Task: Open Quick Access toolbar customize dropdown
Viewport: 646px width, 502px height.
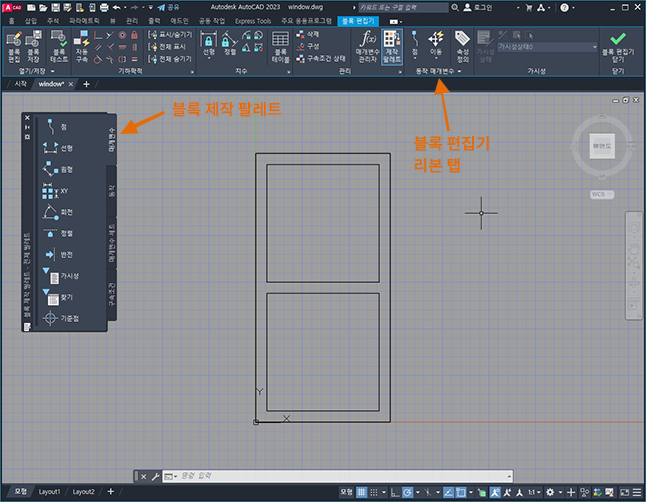Action: 150,7
